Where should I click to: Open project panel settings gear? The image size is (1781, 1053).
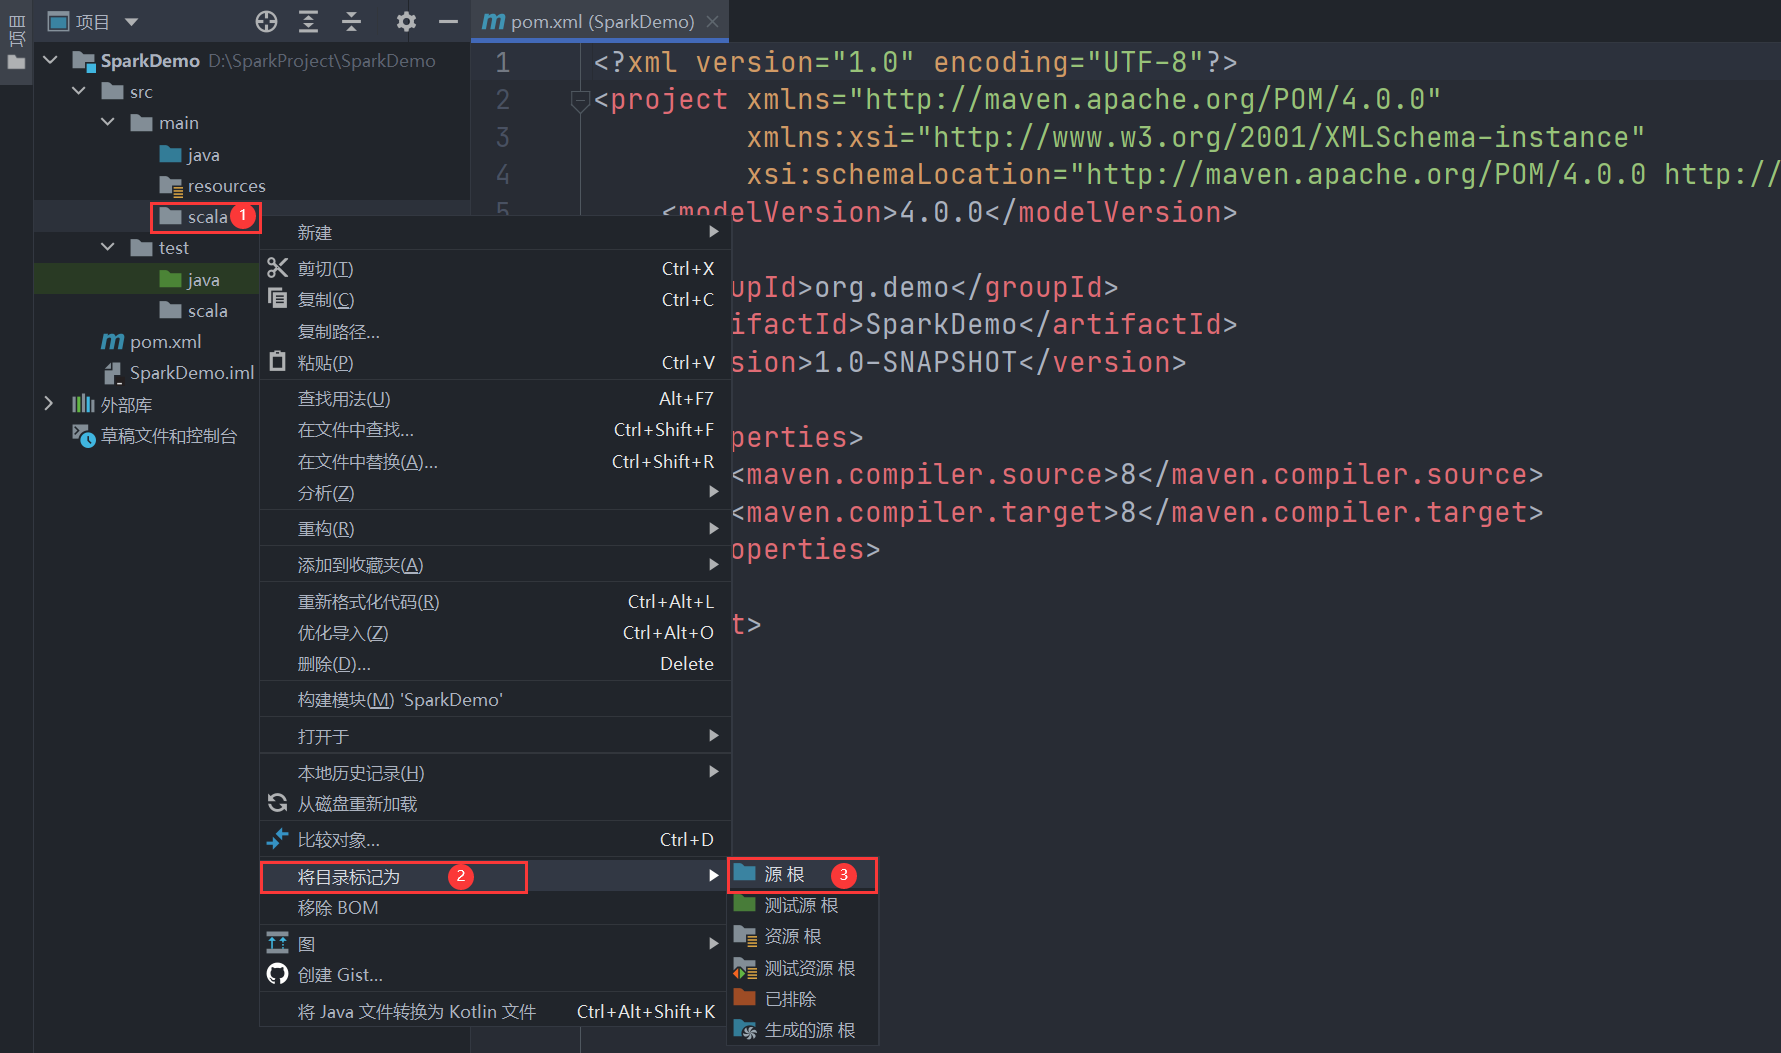[x=405, y=21]
